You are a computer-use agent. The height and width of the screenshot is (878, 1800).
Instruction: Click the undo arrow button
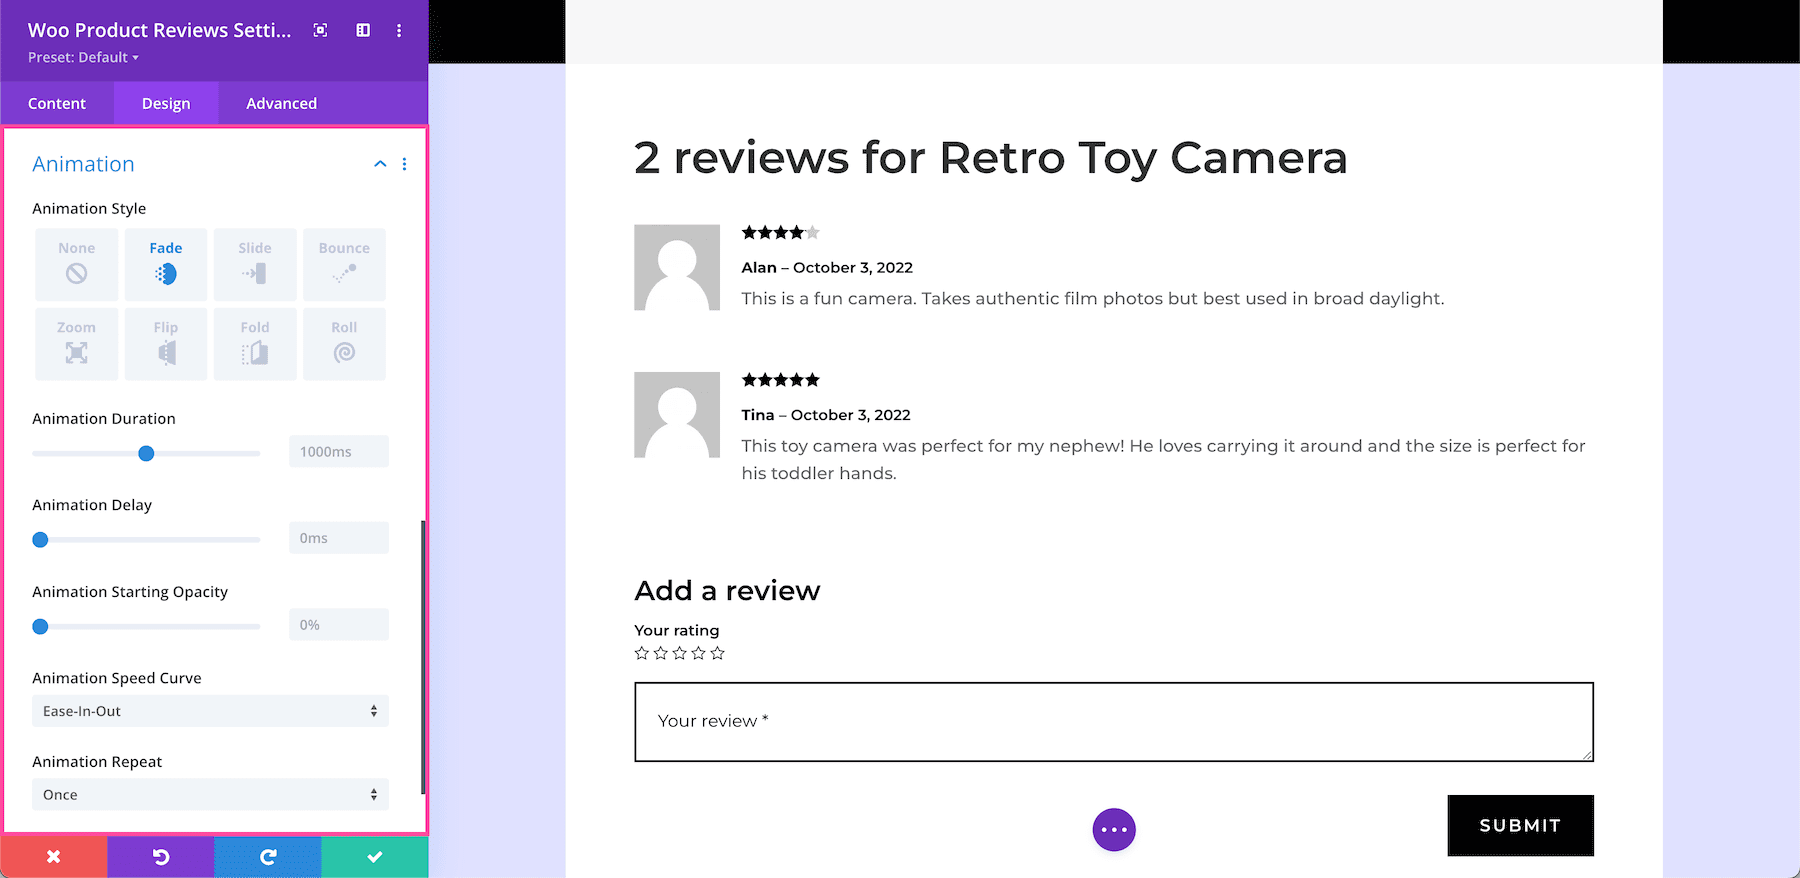pyautogui.click(x=161, y=857)
